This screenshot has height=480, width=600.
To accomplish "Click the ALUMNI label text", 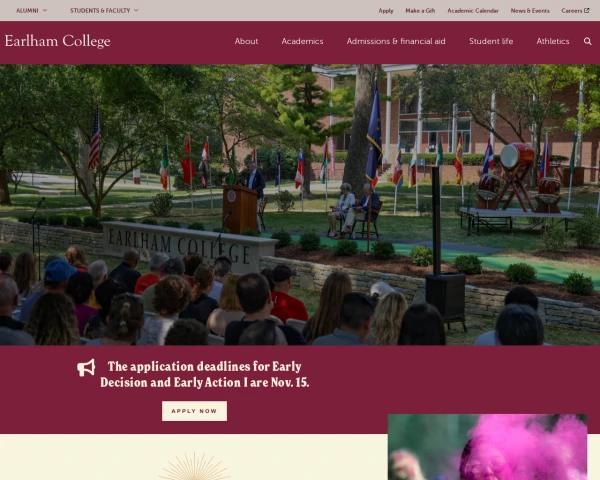I will coord(27,11).
